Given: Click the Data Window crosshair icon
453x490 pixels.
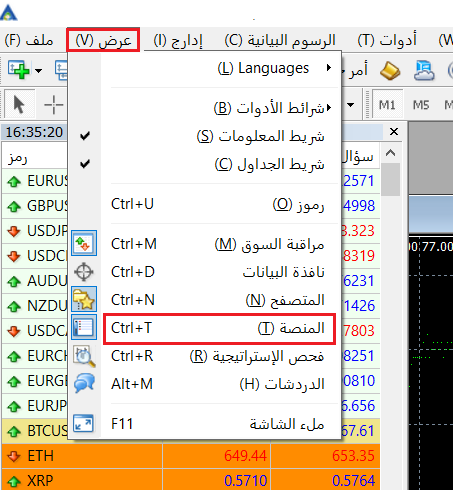Looking at the screenshot, I should pyautogui.click(x=84, y=272).
